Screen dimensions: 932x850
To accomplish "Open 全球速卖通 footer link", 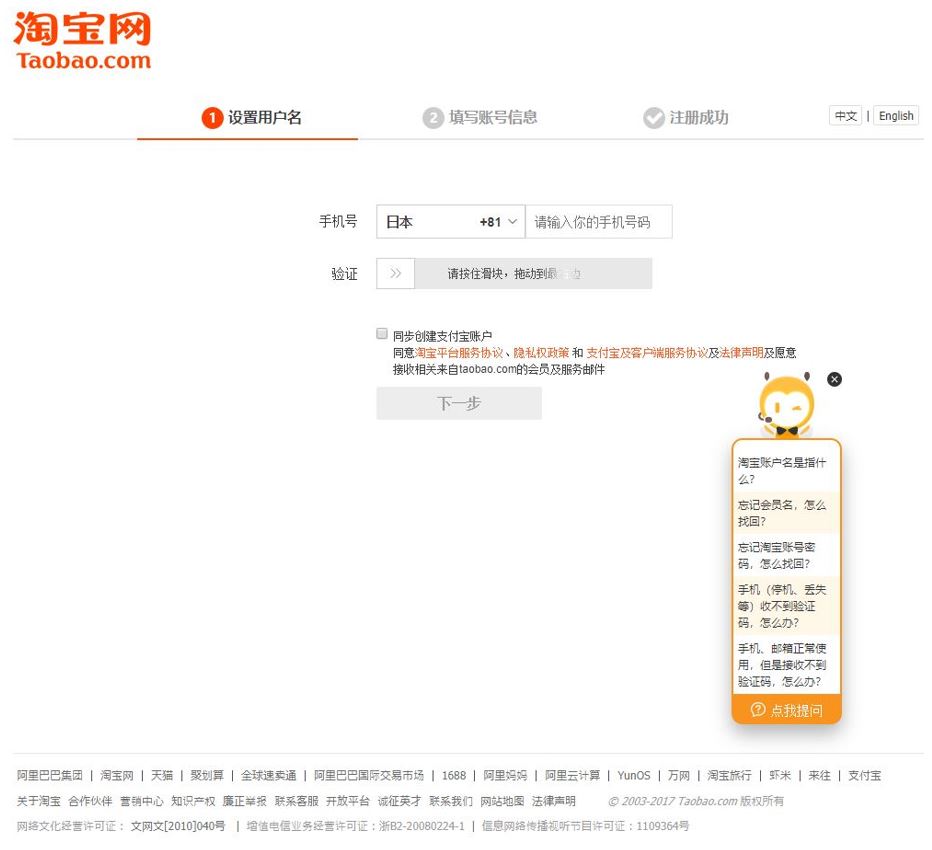I will (x=268, y=775).
